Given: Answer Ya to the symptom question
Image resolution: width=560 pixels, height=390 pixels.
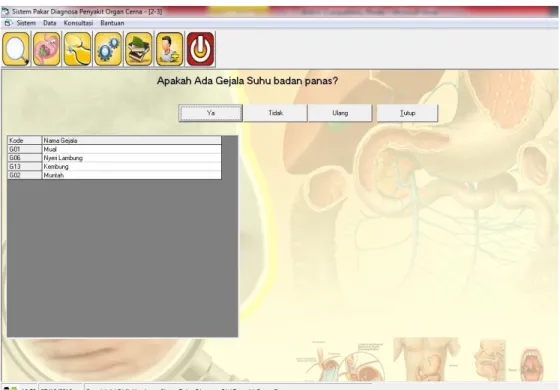Looking at the screenshot, I should pyautogui.click(x=211, y=113).
